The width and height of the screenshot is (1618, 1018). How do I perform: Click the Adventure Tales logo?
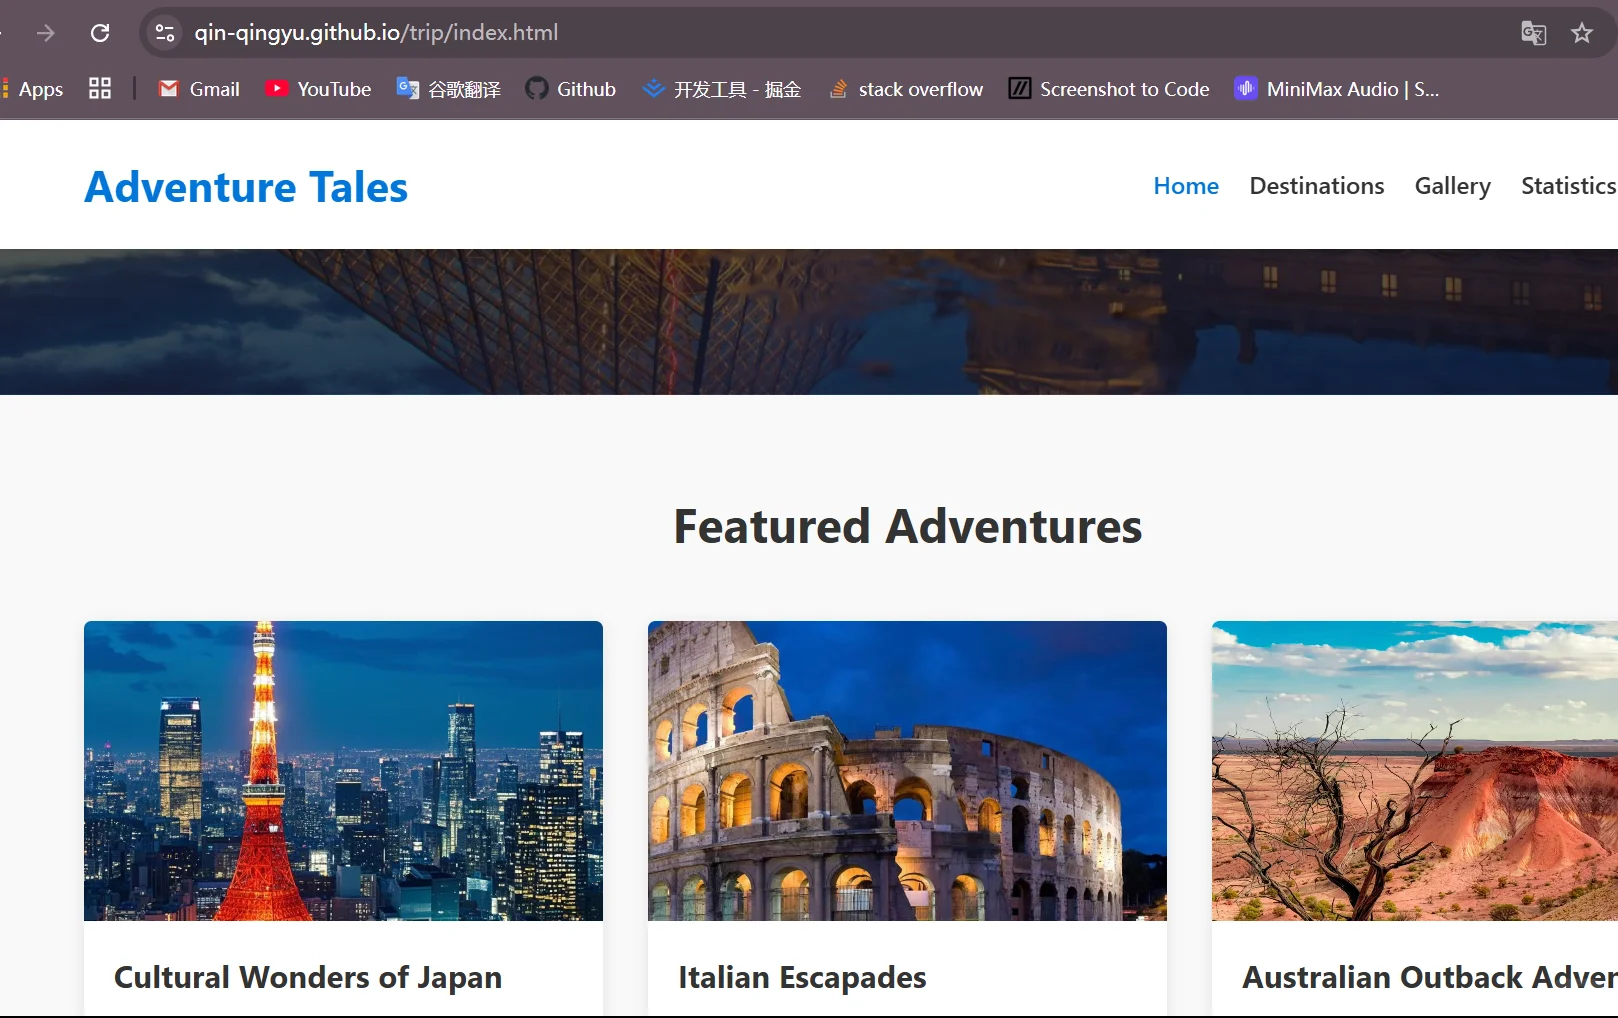coord(246,186)
